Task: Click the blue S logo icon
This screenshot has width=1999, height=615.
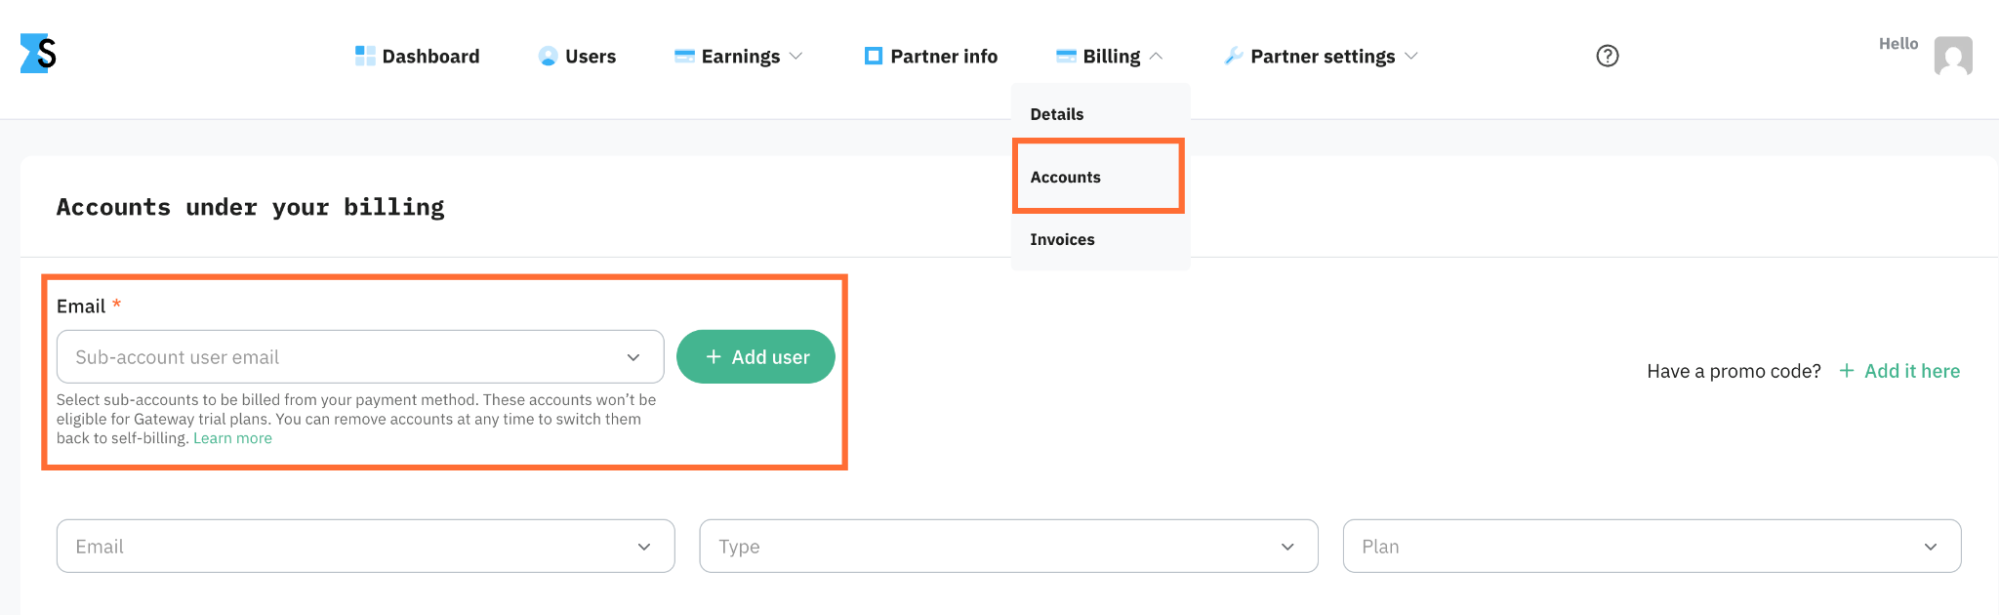Action: [x=38, y=53]
